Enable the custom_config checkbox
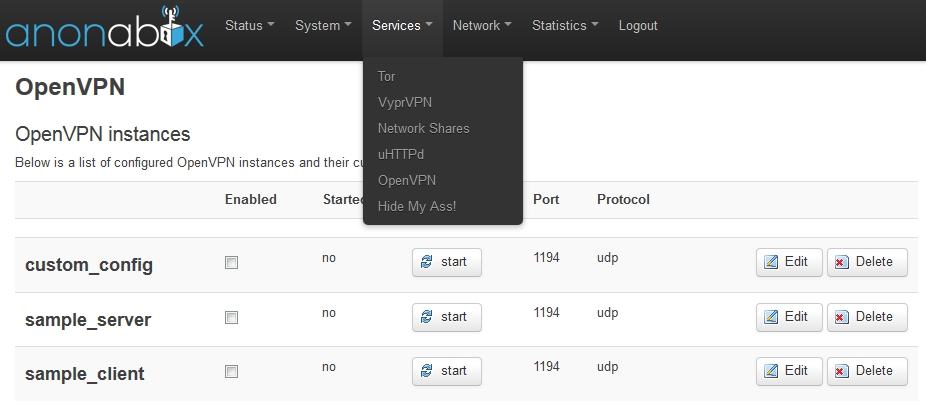Image resolution: width=926 pixels, height=409 pixels. click(231, 263)
